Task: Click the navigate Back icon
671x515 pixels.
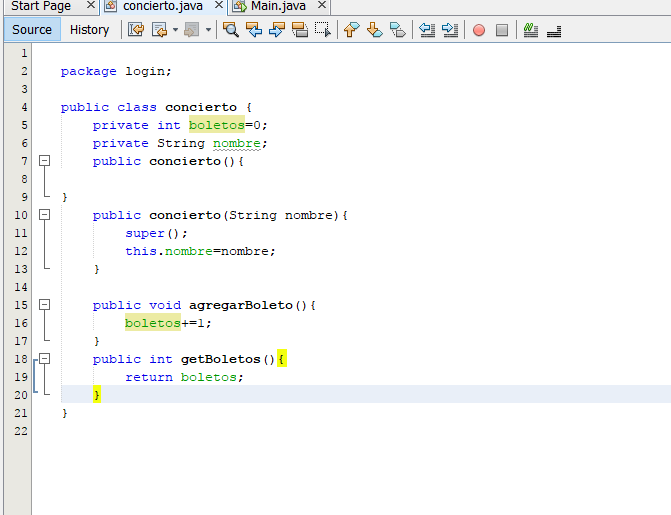Action: (x=159, y=30)
